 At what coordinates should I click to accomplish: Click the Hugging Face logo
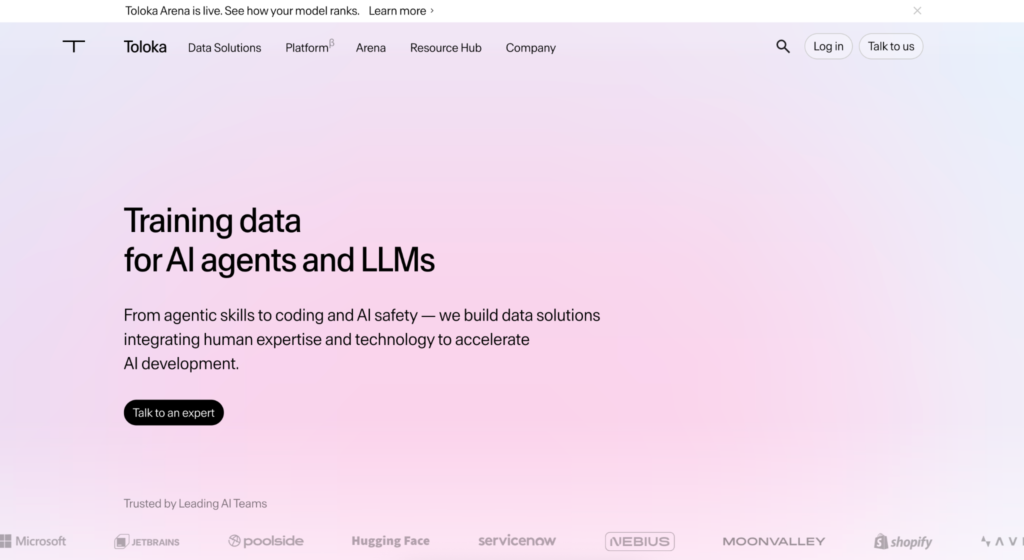tap(391, 541)
